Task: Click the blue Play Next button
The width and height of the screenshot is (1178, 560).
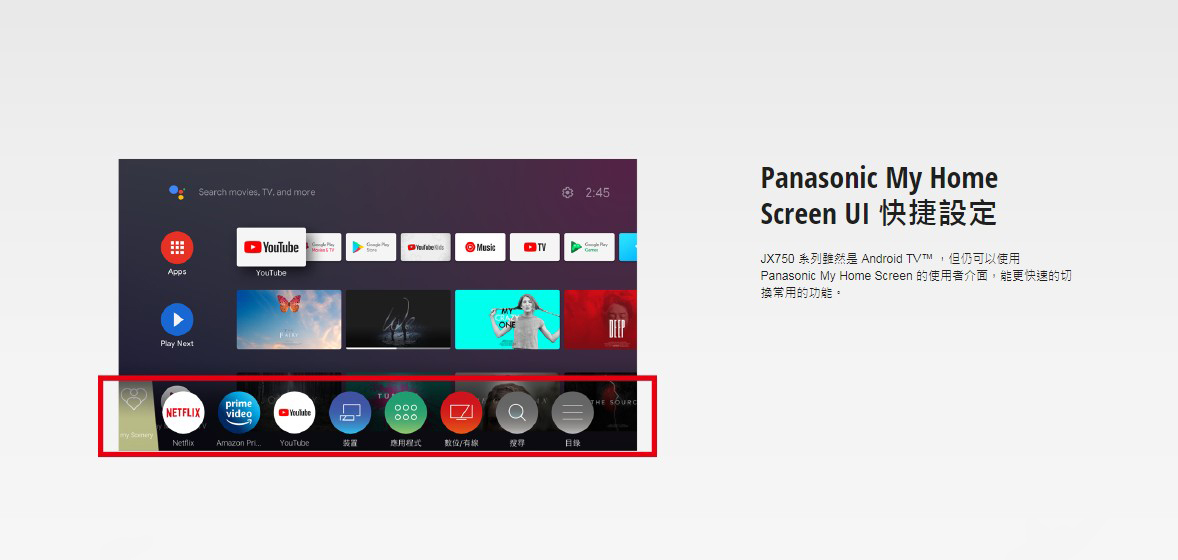Action: tap(177, 319)
